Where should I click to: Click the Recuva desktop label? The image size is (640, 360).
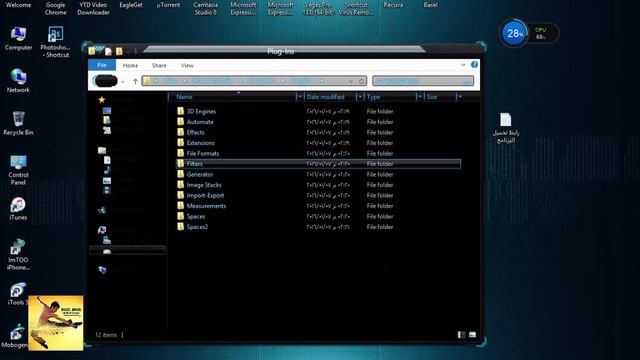[x=393, y=5]
